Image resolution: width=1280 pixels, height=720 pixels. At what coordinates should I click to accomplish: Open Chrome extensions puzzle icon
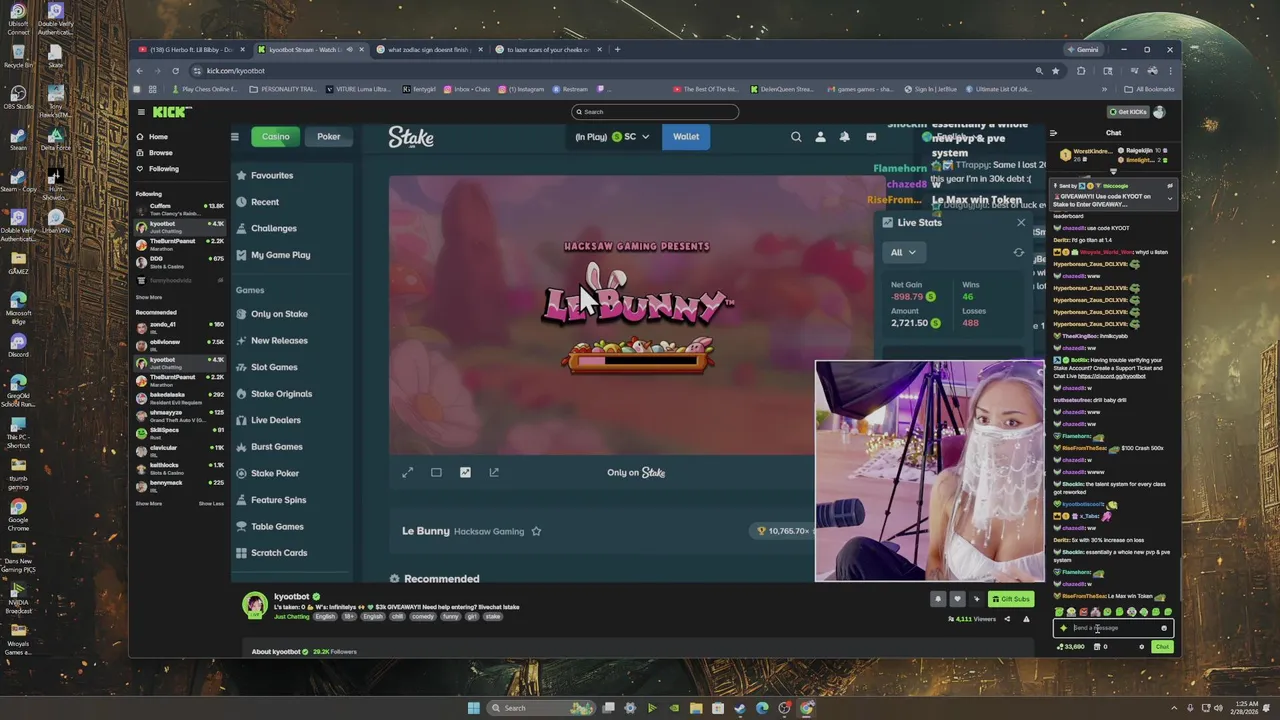pyautogui.click(x=1081, y=71)
